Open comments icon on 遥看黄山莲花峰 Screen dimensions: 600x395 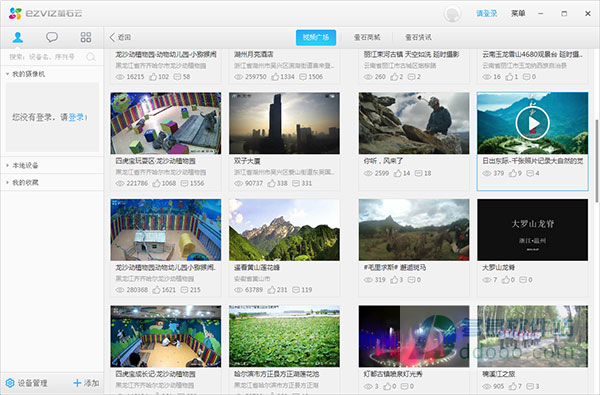click(x=296, y=290)
